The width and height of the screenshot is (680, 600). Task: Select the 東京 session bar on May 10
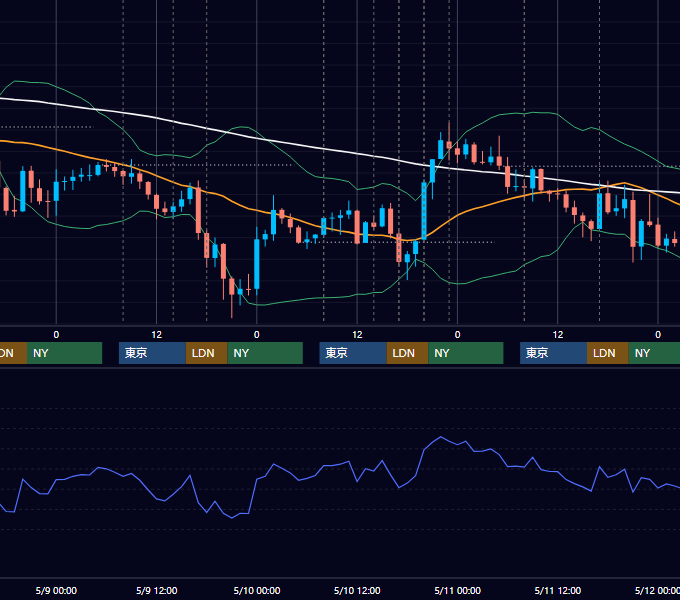pyautogui.click(x=353, y=353)
